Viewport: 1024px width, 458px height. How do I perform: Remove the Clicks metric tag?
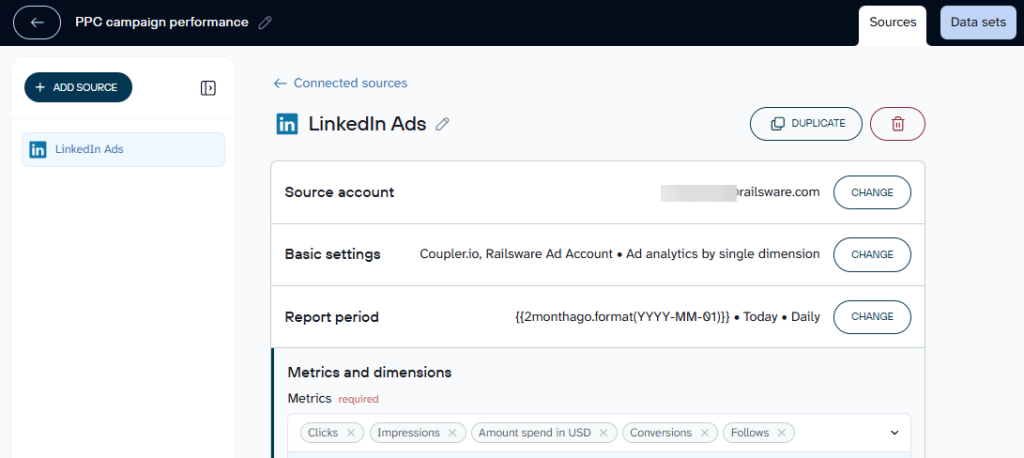351,433
